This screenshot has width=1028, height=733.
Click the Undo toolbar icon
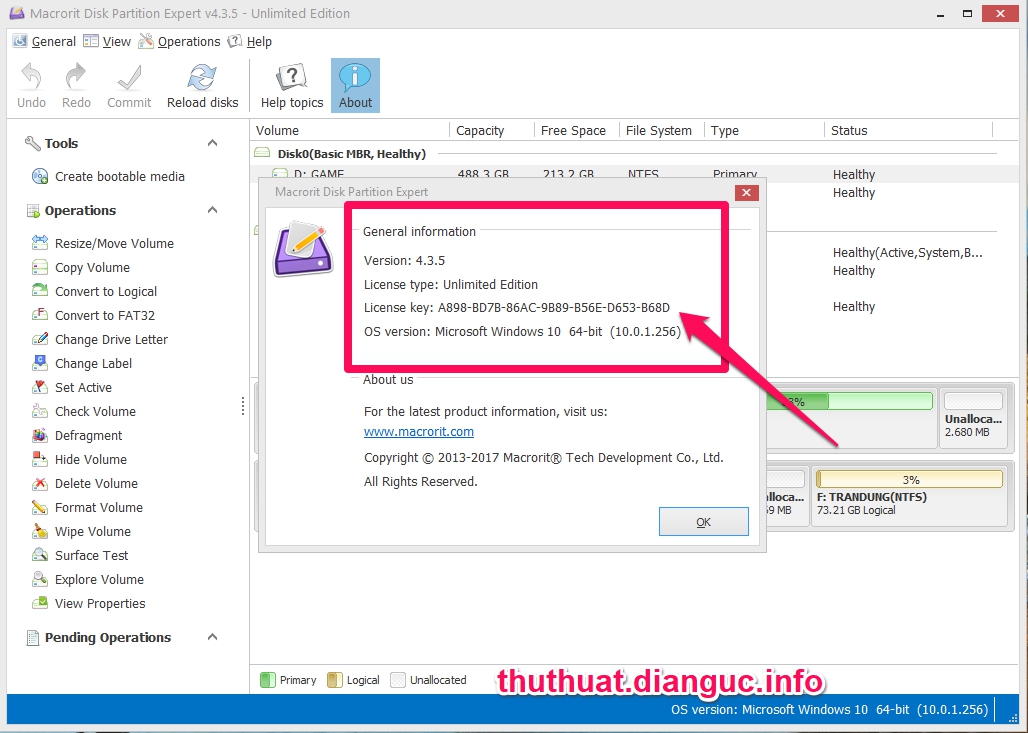coord(31,77)
